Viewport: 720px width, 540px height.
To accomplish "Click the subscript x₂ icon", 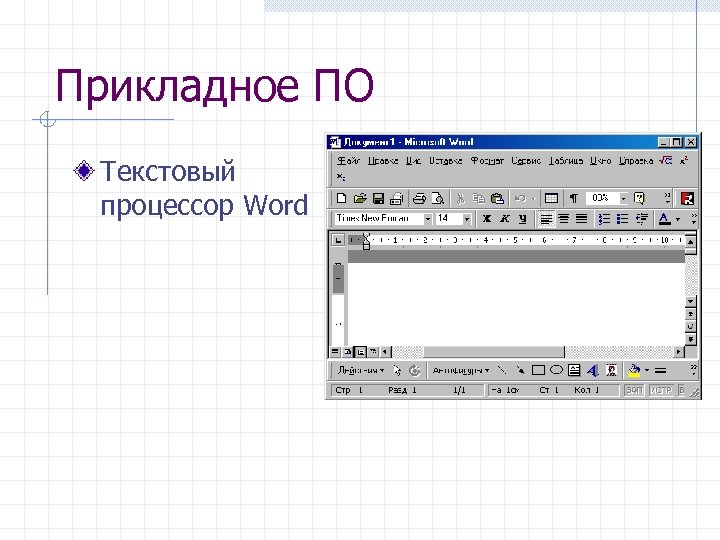I will (x=341, y=176).
